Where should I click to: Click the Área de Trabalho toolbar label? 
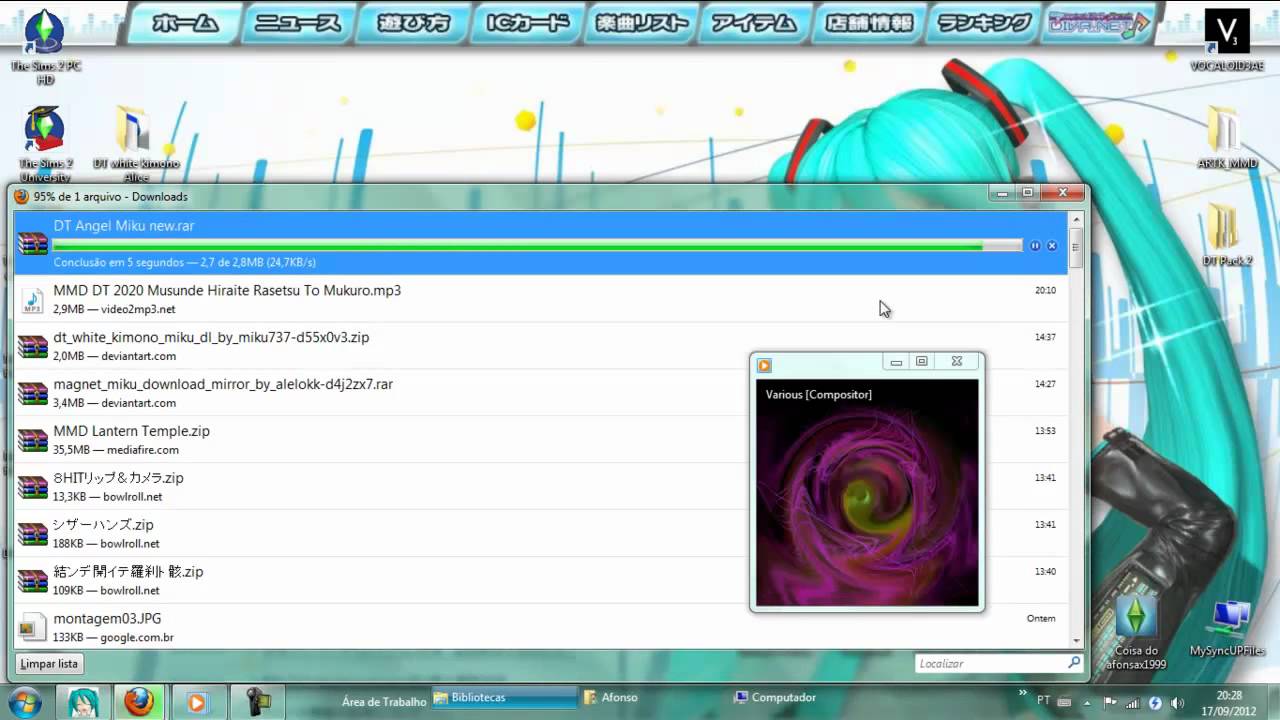(x=384, y=702)
